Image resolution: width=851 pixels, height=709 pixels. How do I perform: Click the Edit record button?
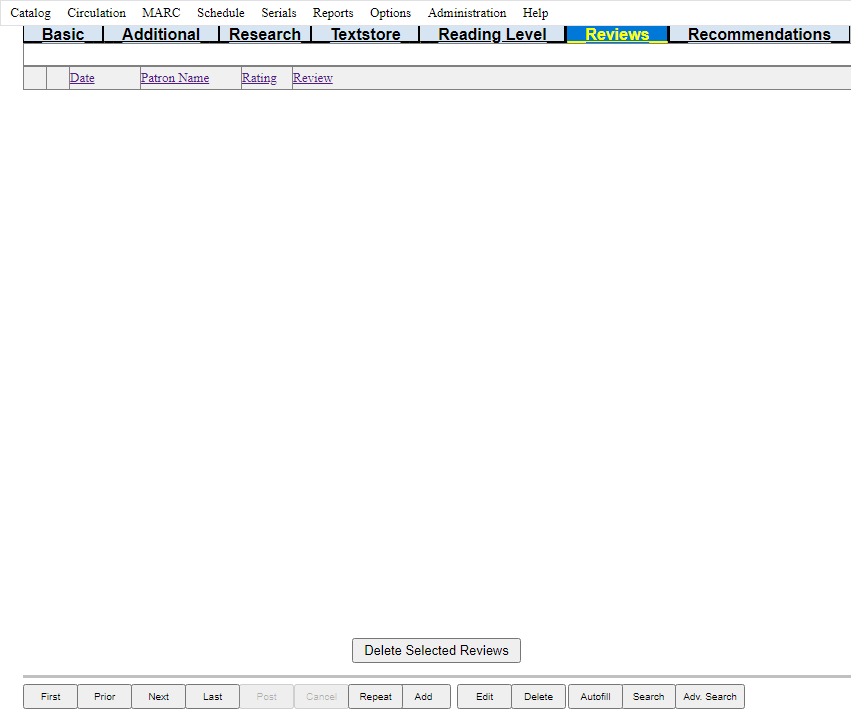(484, 697)
